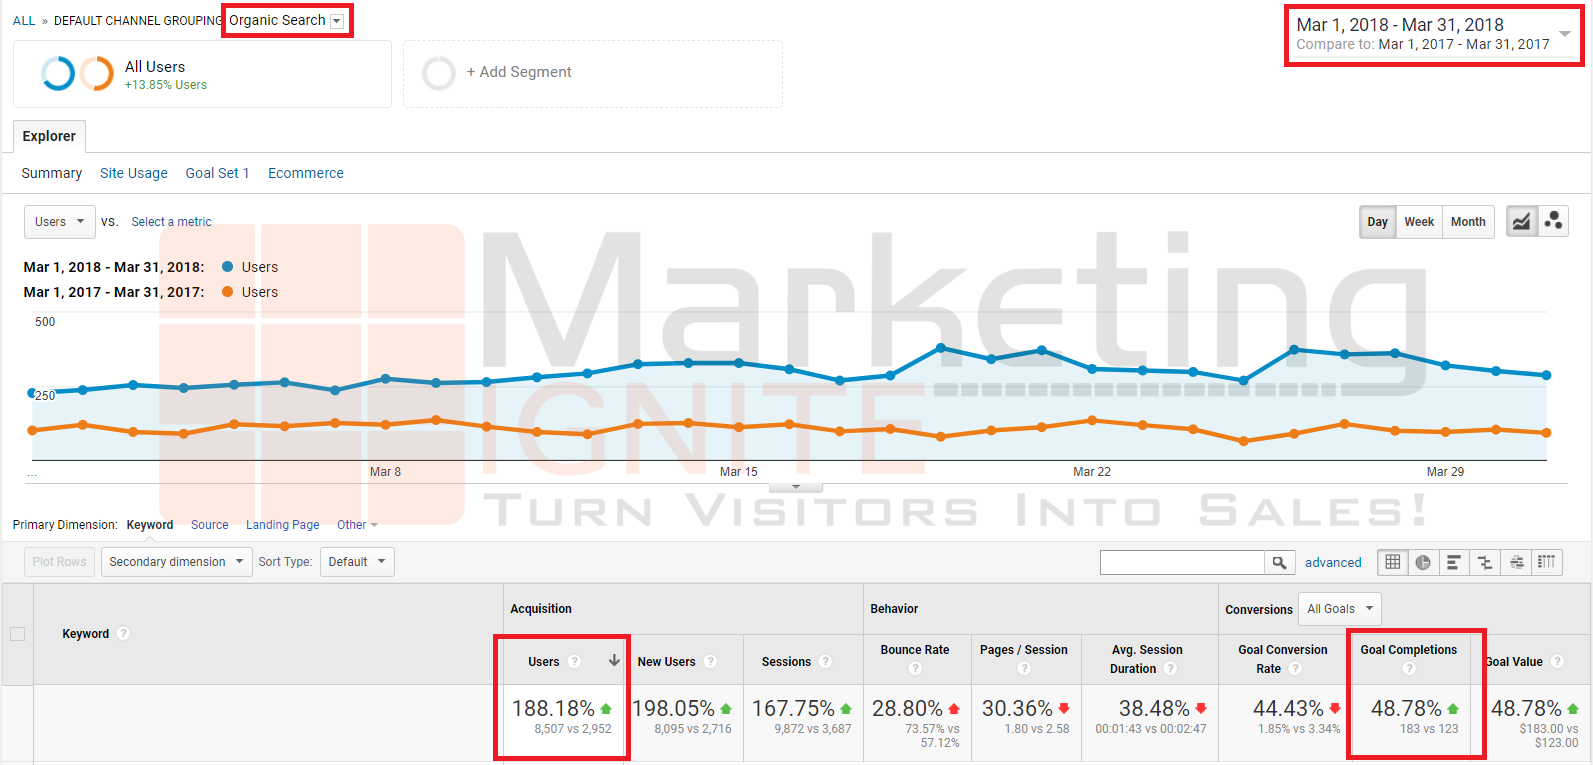This screenshot has width=1593, height=765.
Task: Switch to the line chart view icon
Action: (1521, 222)
